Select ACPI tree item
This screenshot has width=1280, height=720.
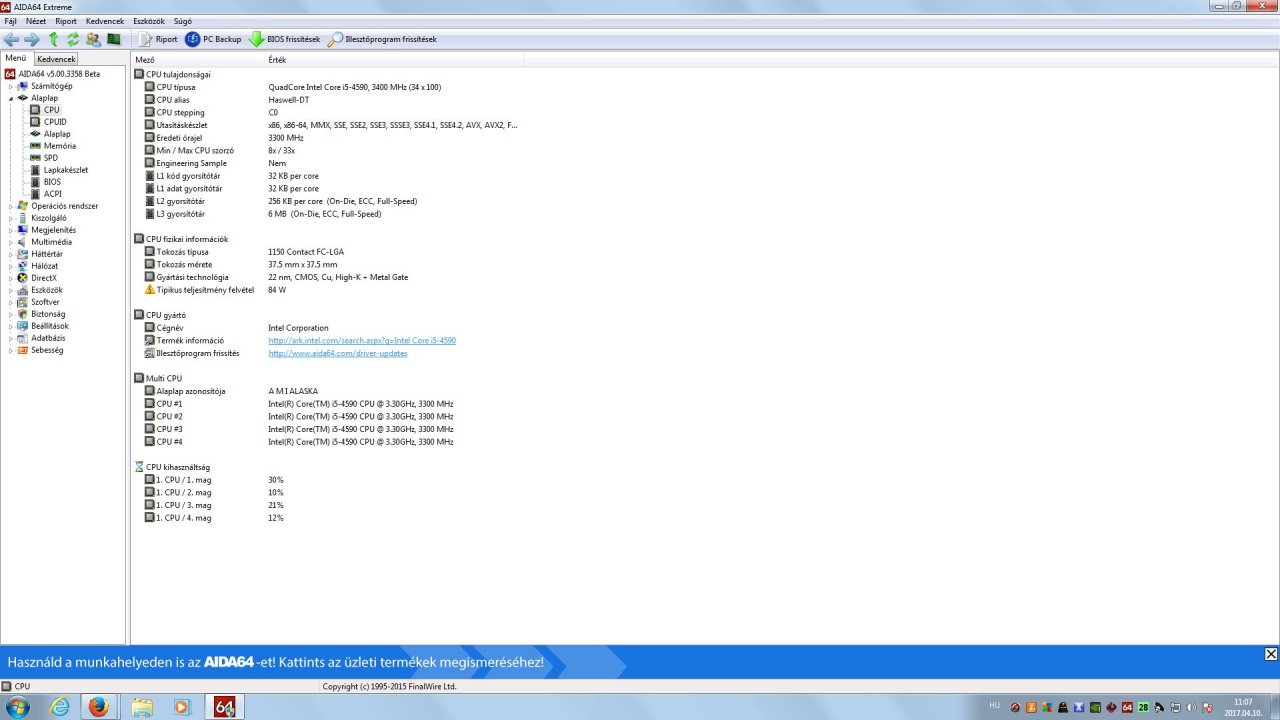tap(53, 194)
